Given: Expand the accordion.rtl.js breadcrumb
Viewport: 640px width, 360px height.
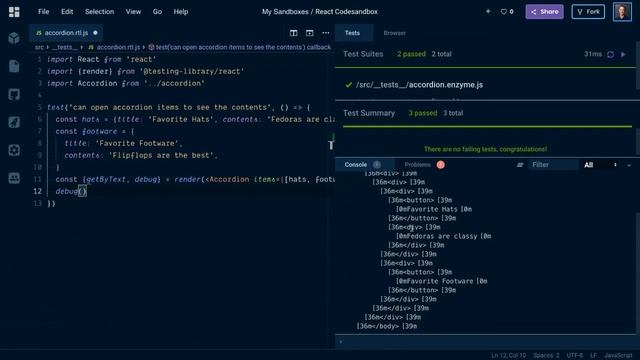Looking at the screenshot, I should pos(118,47).
